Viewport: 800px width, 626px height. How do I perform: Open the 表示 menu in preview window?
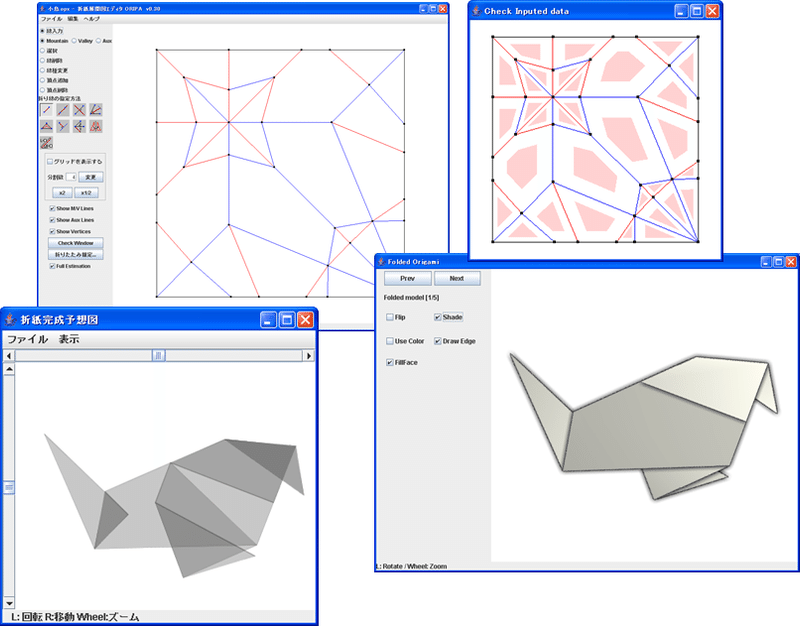pyautogui.click(x=69, y=339)
